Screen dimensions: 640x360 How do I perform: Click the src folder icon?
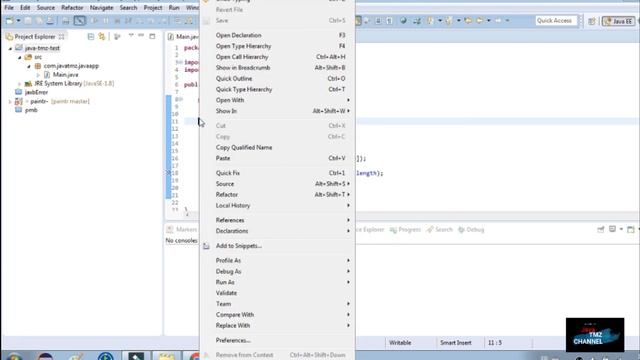point(28,57)
